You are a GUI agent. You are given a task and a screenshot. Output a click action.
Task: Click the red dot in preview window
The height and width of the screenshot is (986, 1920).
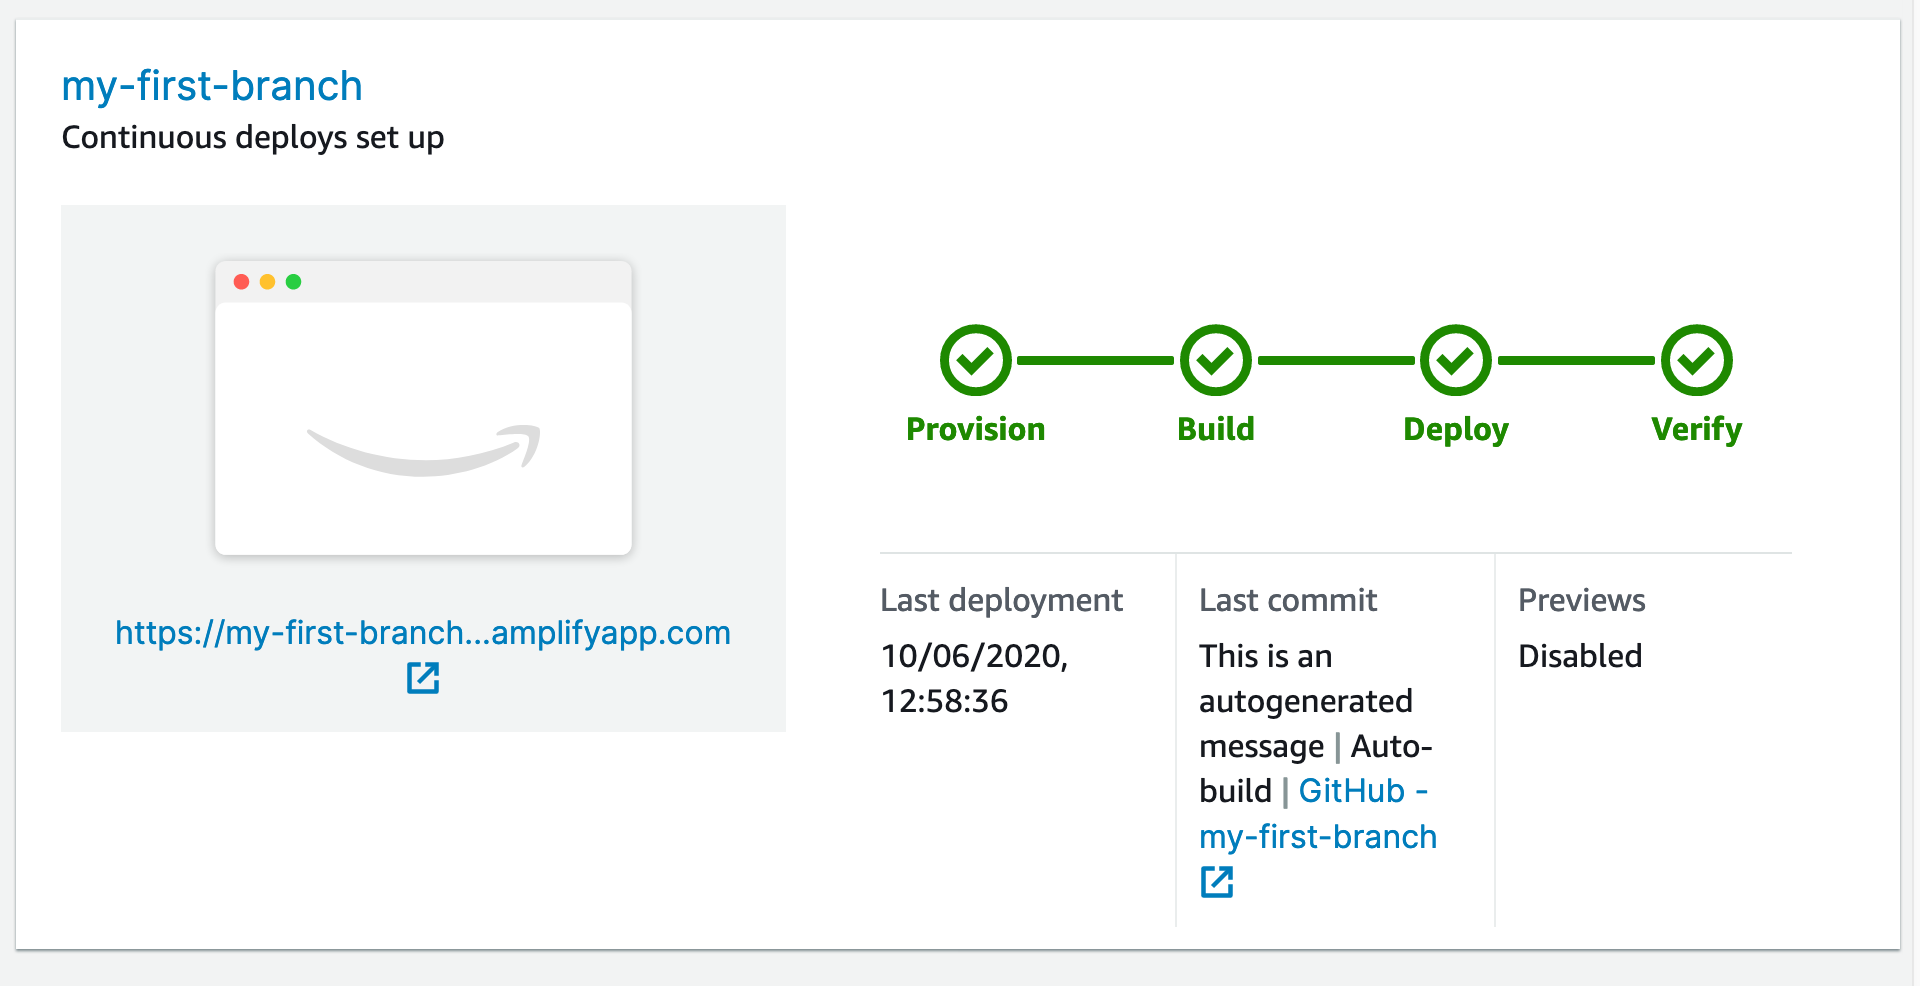241,282
